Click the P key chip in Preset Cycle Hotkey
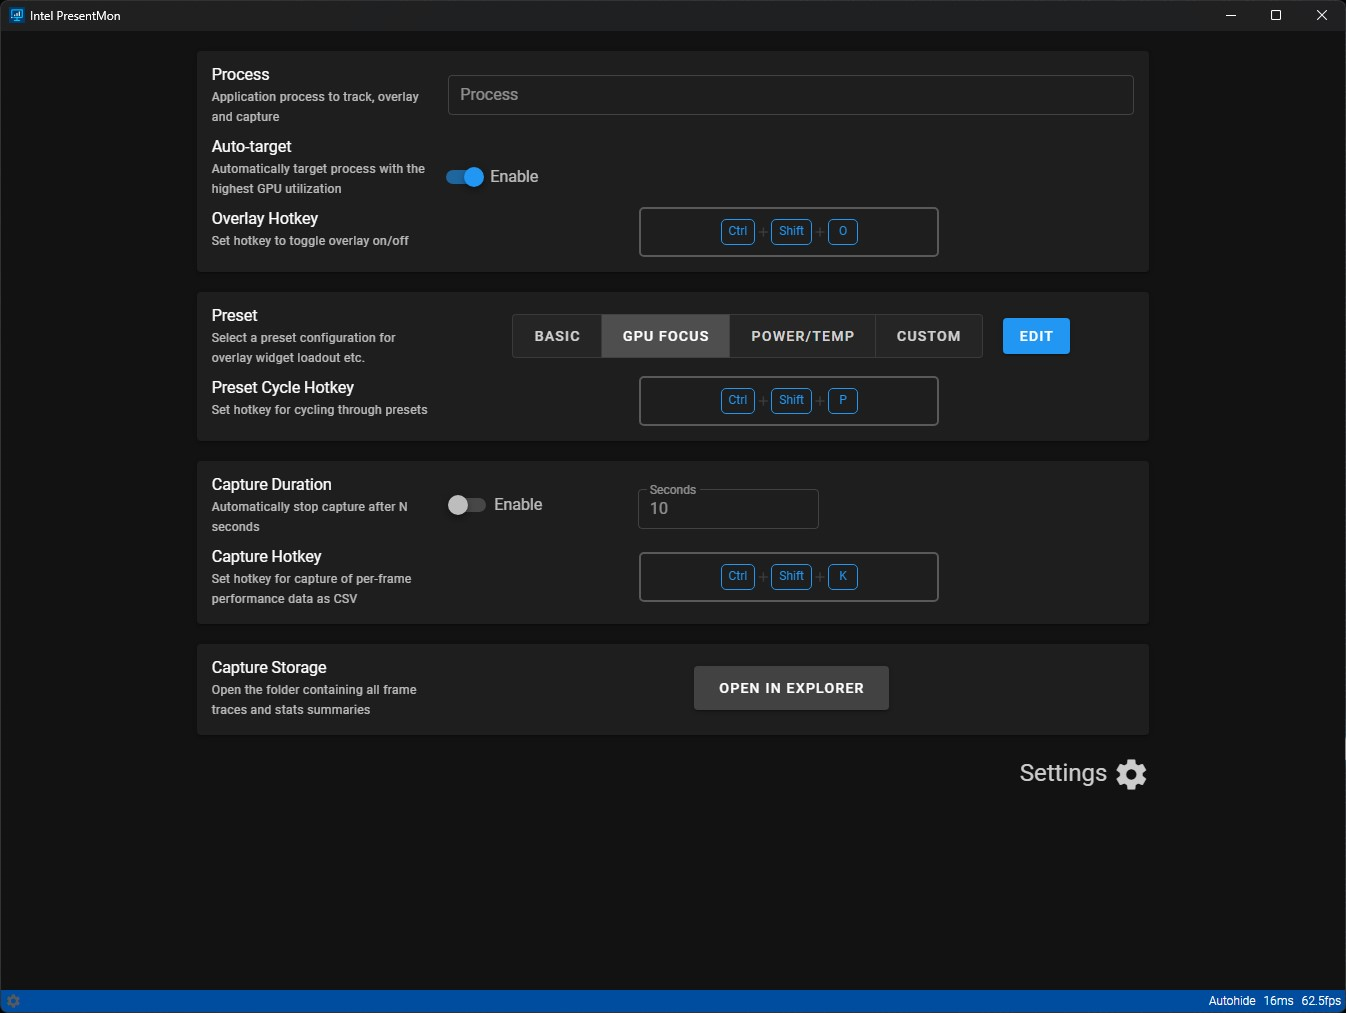 [843, 400]
